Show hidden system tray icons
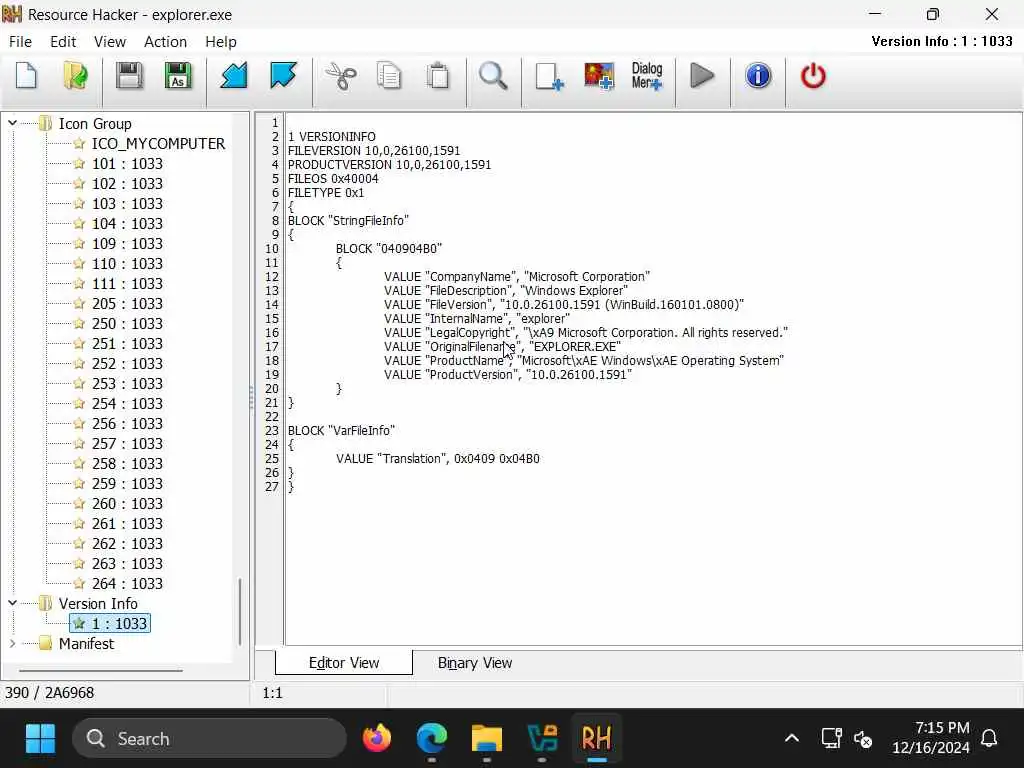 (792, 739)
